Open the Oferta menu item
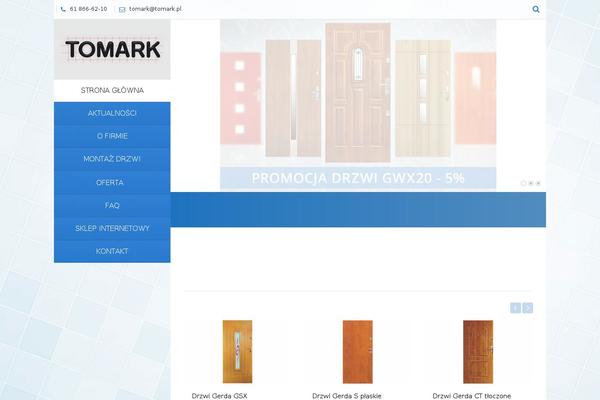Image resolution: width=600 pixels, height=400 pixels. (x=112, y=182)
